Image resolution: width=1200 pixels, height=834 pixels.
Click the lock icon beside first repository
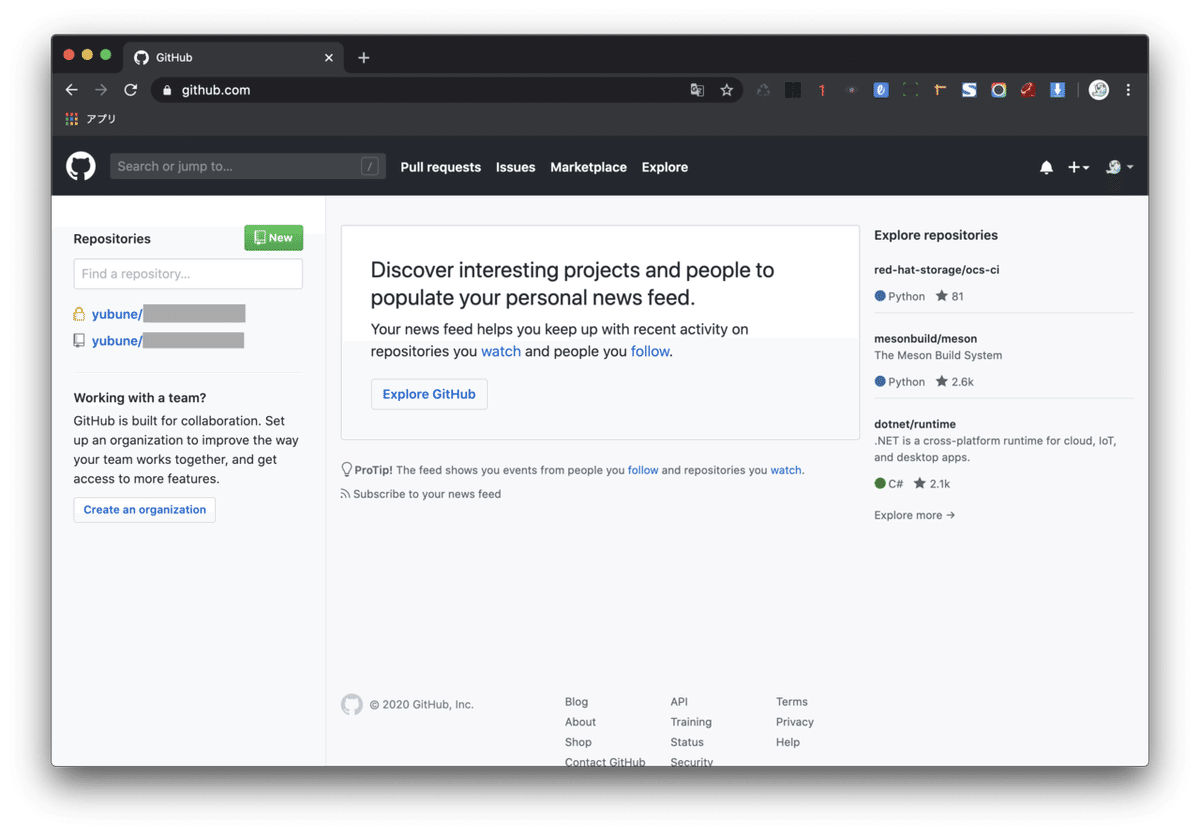79,314
